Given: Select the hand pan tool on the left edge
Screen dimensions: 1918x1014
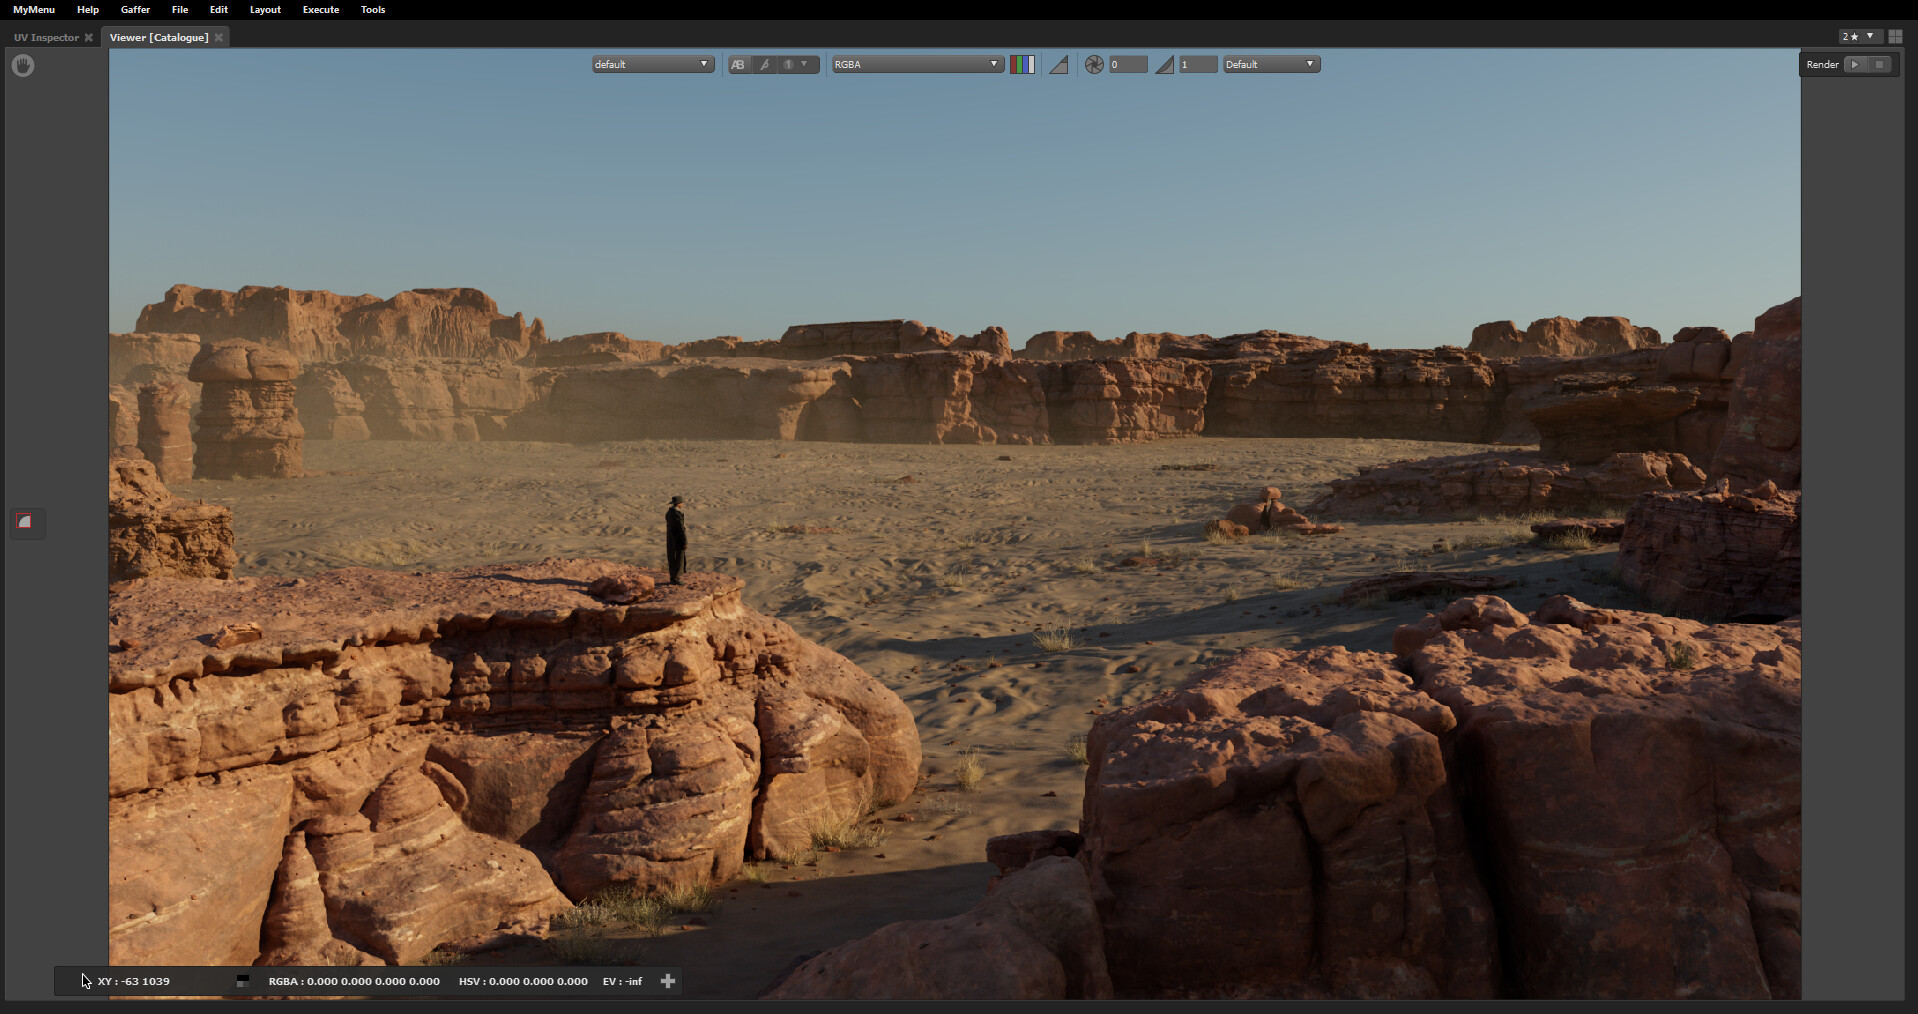Looking at the screenshot, I should click(x=22, y=65).
